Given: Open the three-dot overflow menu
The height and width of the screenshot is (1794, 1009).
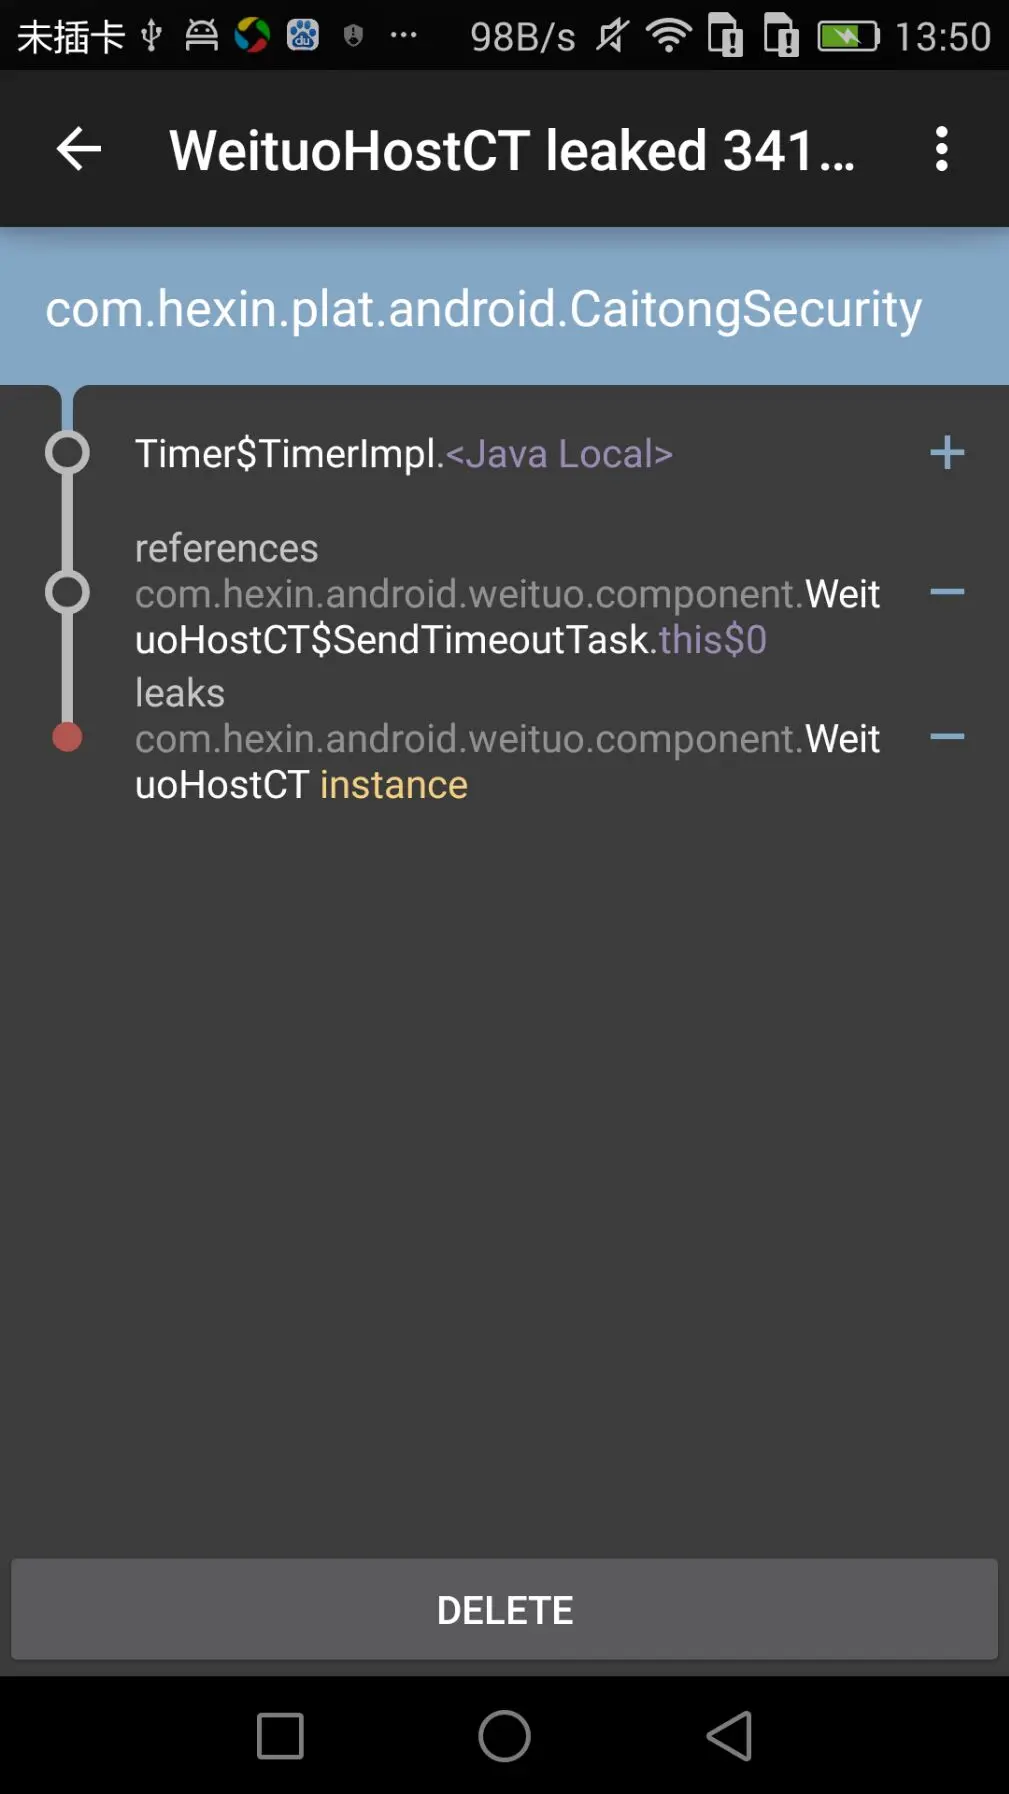Looking at the screenshot, I should pyautogui.click(x=941, y=149).
